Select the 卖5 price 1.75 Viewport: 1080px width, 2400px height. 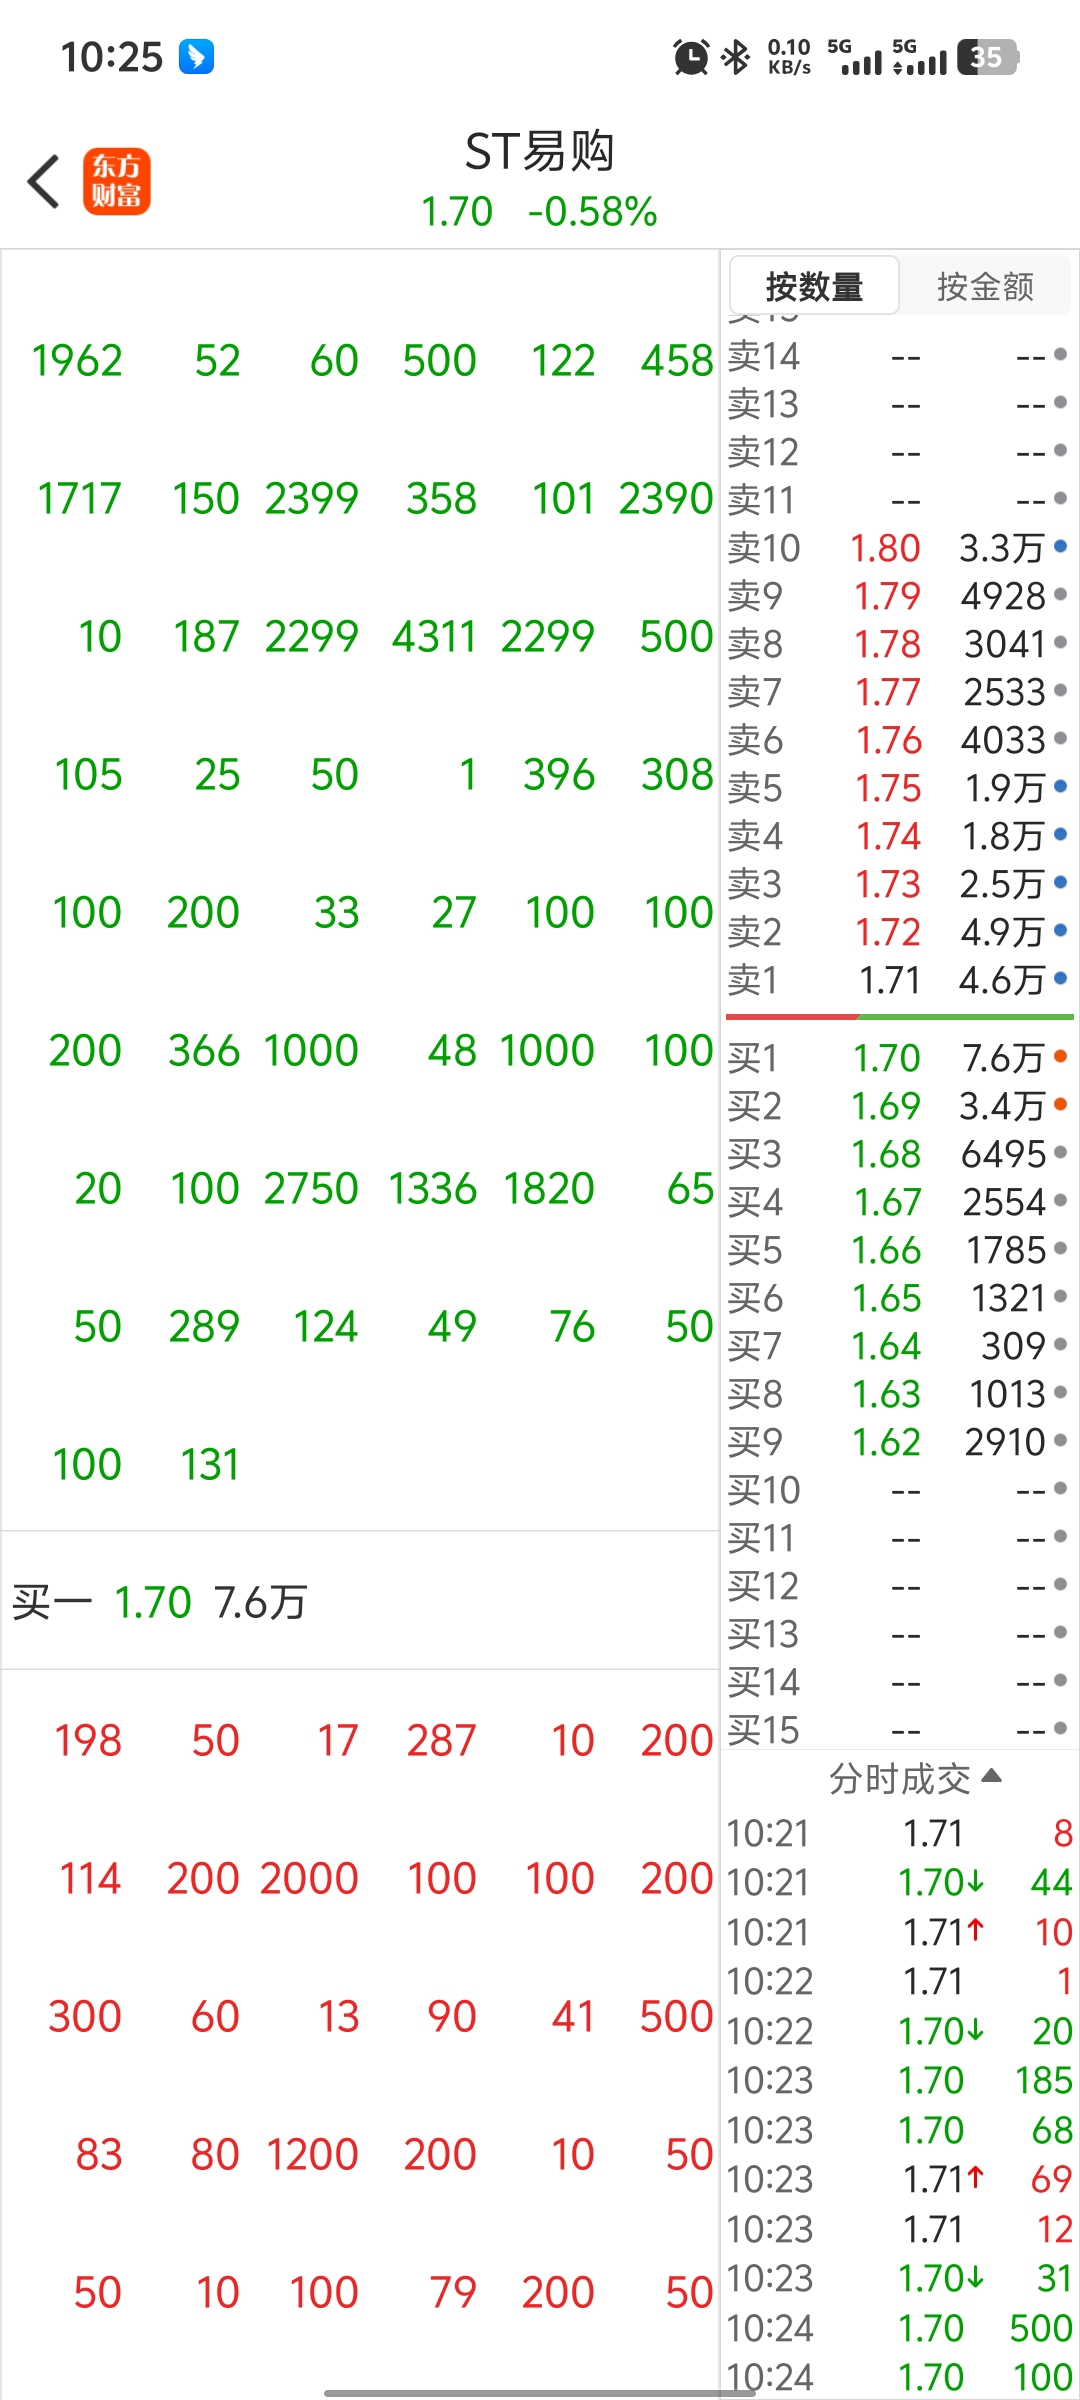point(888,788)
